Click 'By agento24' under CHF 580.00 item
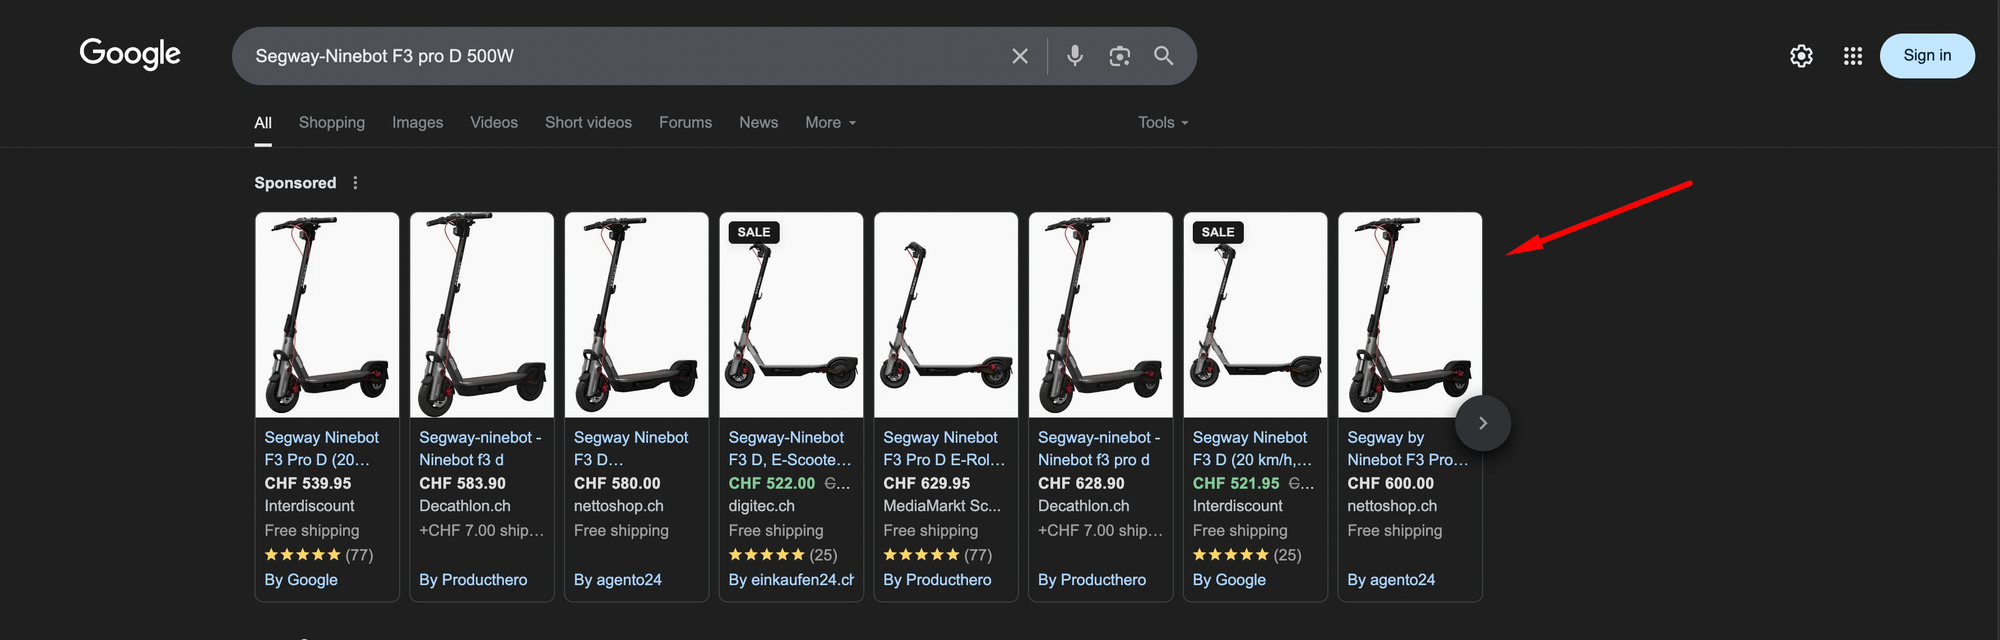The width and height of the screenshot is (2000, 640). pyautogui.click(x=618, y=580)
